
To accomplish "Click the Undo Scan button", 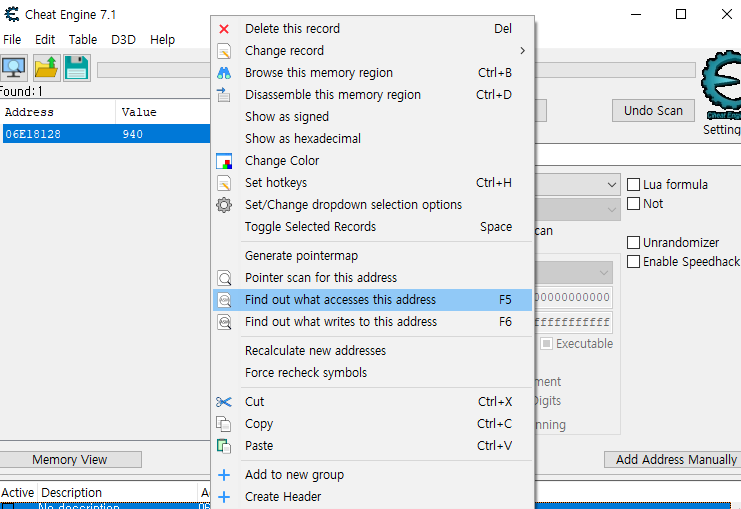I will 653,111.
